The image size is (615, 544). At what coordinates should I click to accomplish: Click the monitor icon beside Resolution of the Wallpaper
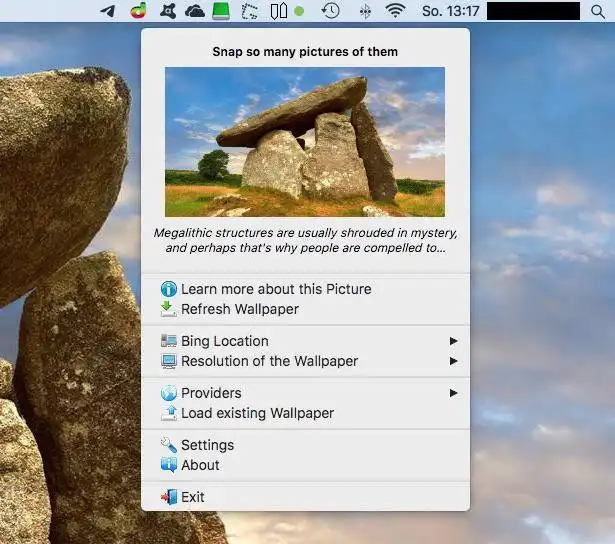click(169, 361)
